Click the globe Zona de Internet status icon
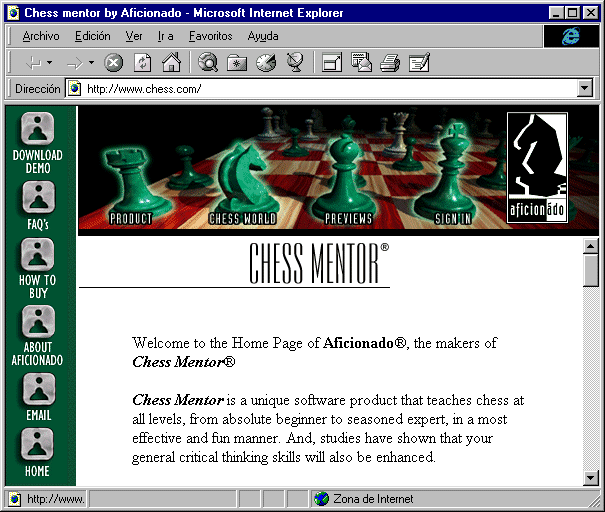Viewport: 605px width, 512px height. point(321,498)
